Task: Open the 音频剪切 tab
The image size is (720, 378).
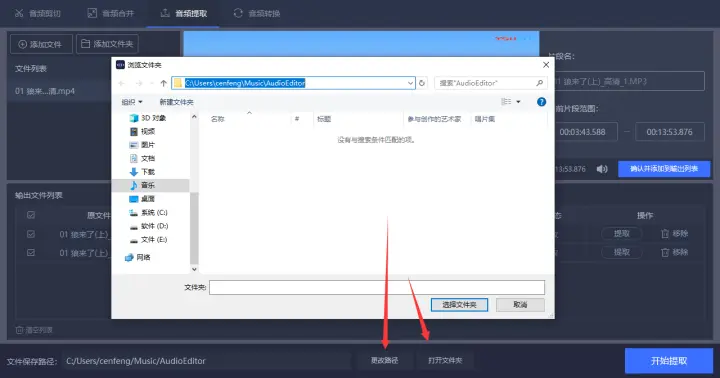Action: pos(38,13)
